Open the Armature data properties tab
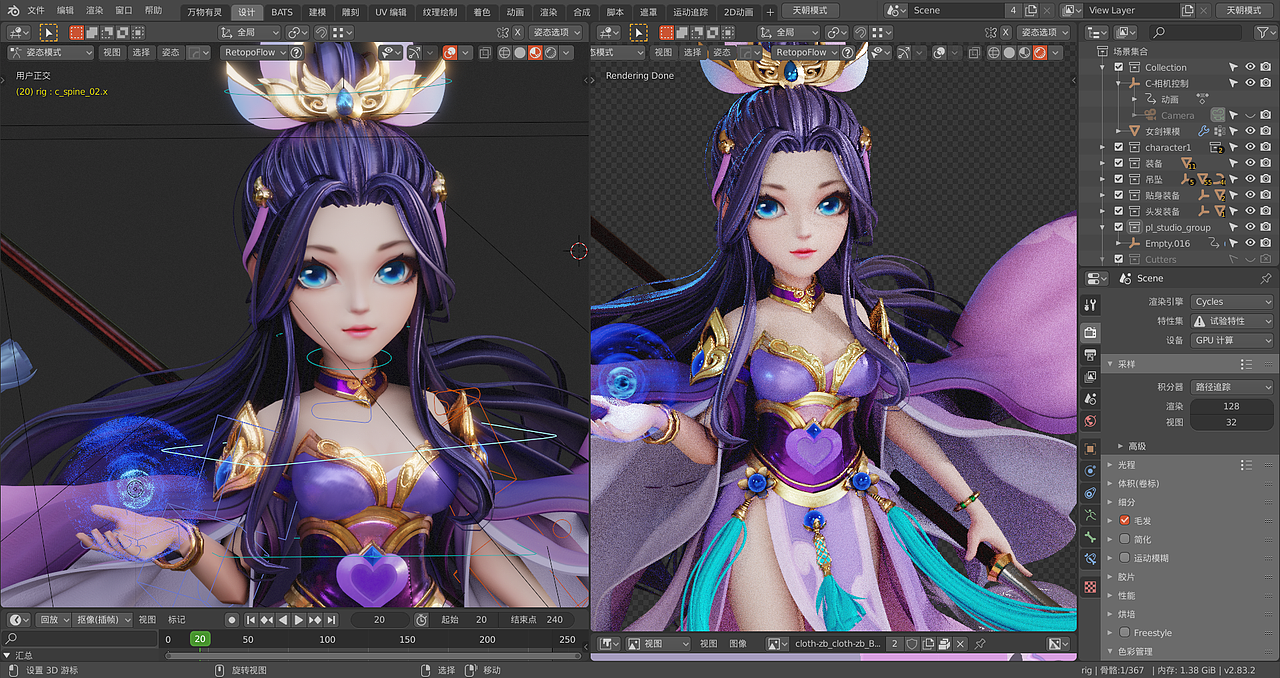The width and height of the screenshot is (1280, 678). [x=1091, y=515]
